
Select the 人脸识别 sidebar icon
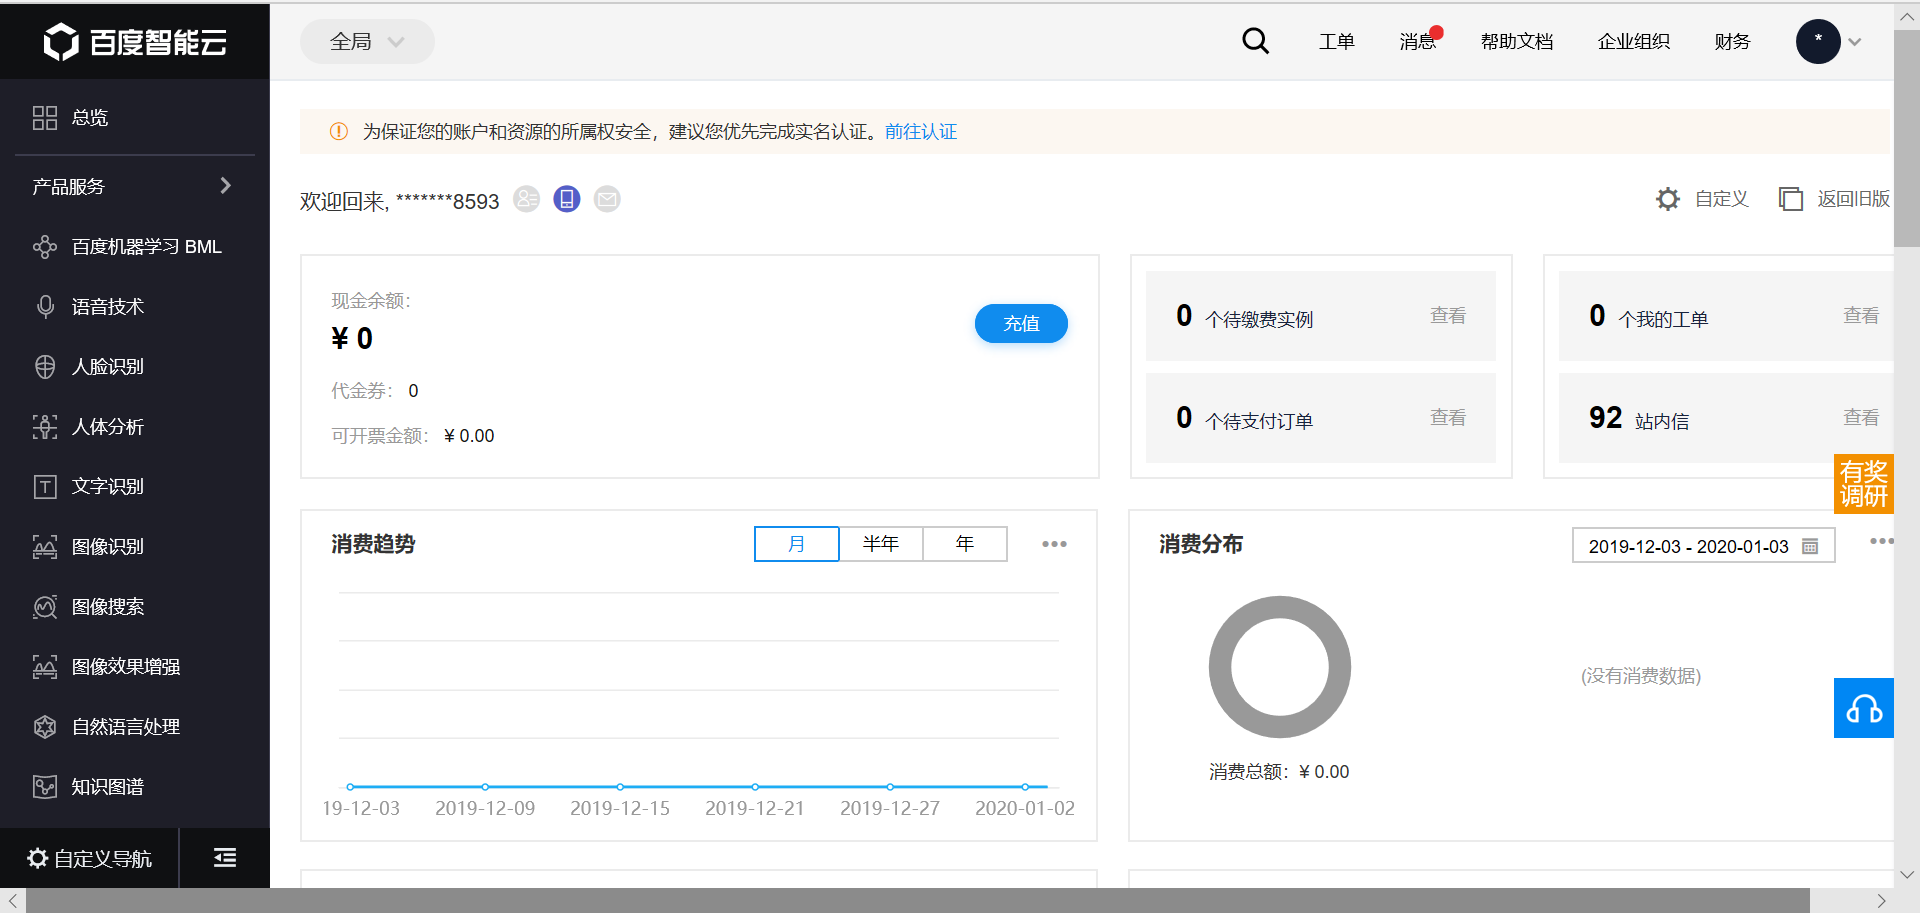45,366
